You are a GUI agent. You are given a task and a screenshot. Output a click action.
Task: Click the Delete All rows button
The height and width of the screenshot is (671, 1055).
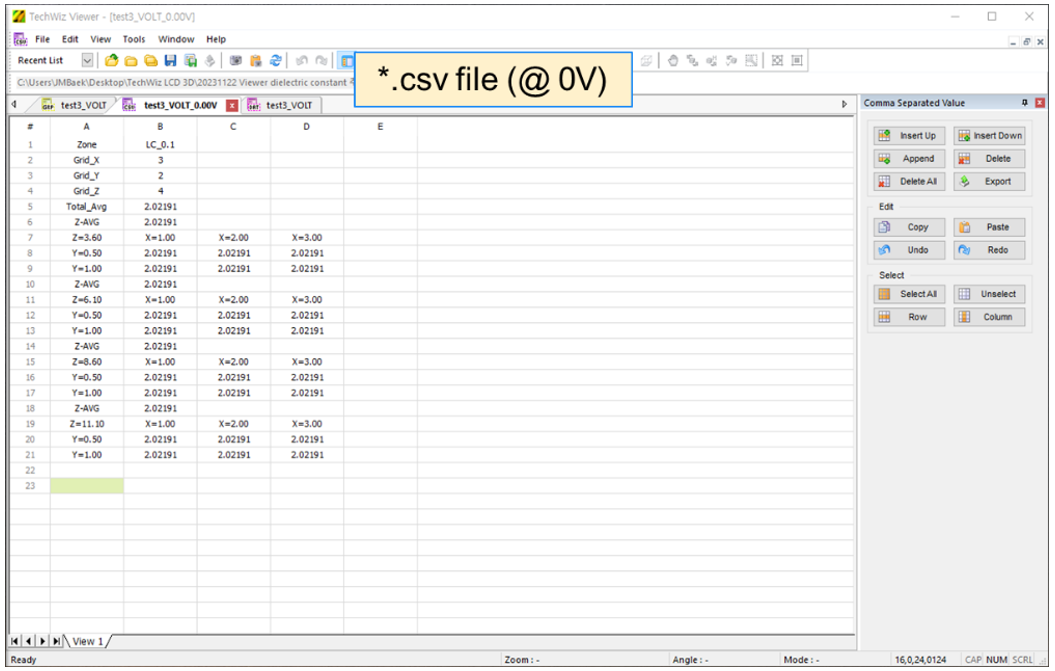point(907,182)
